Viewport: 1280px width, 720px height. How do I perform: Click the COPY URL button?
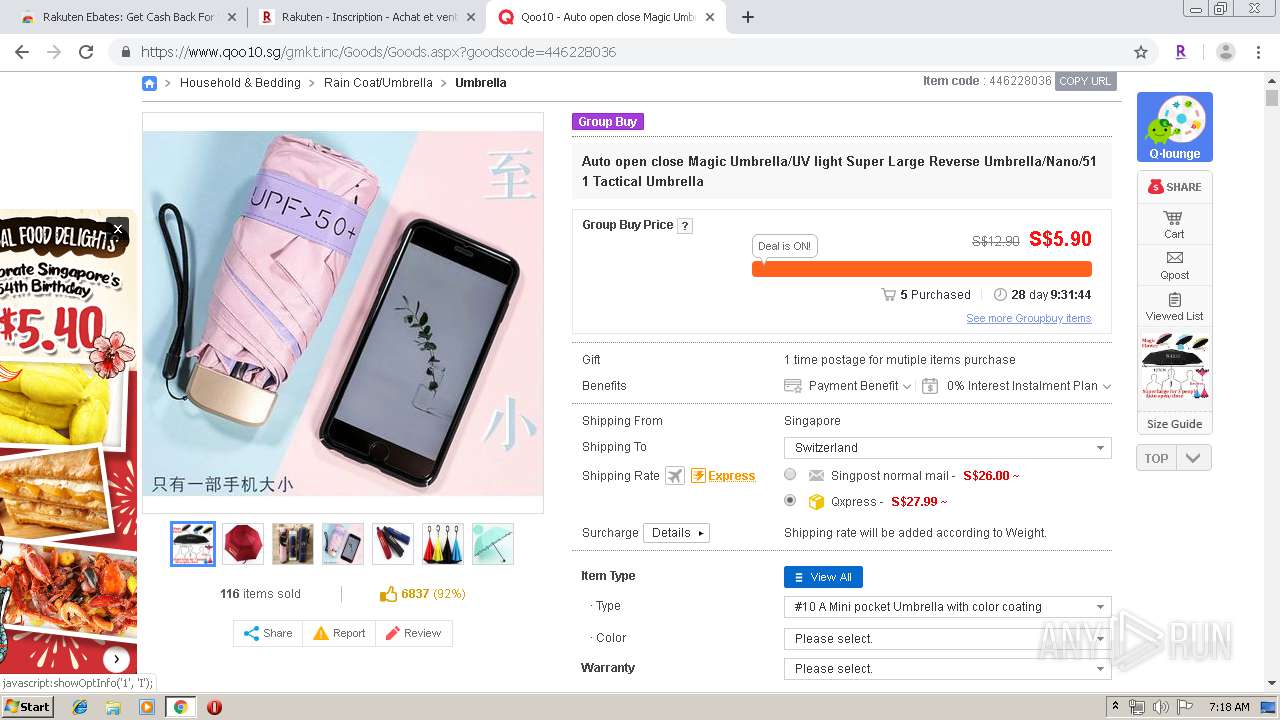tap(1085, 81)
